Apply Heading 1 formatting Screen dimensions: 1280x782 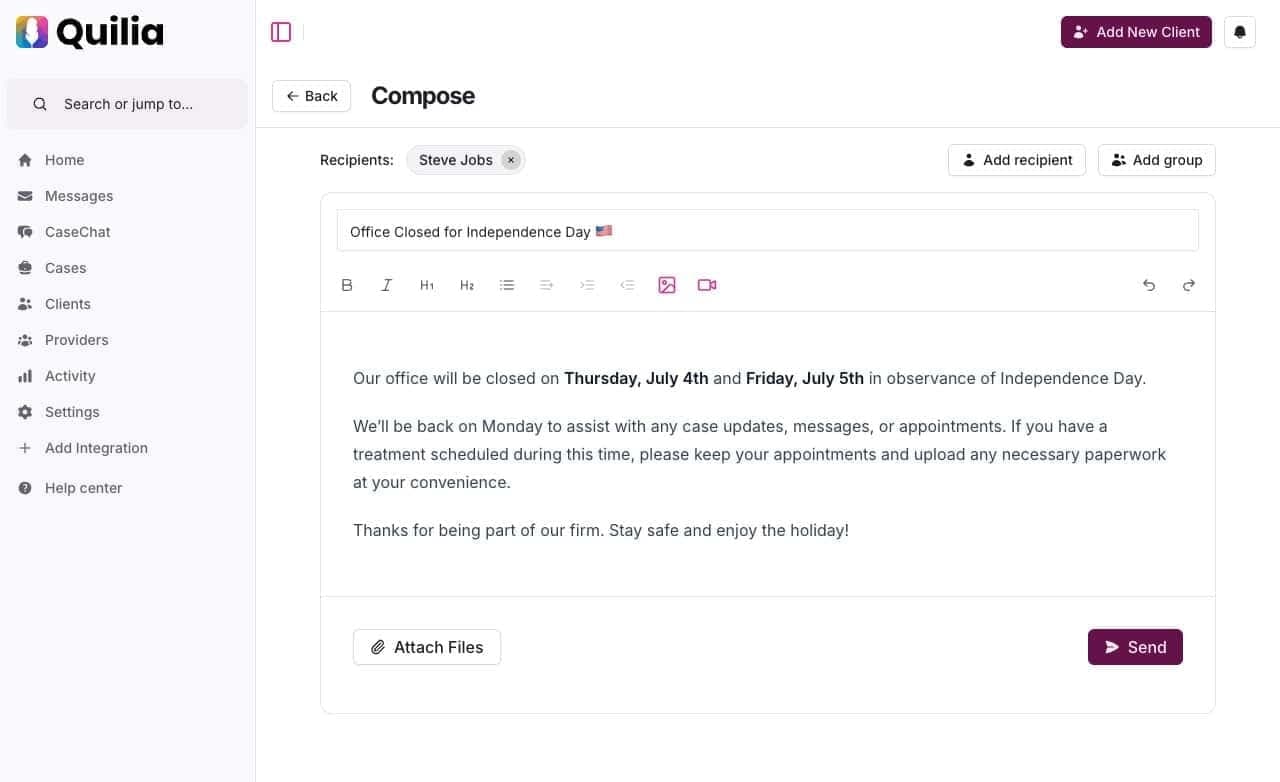[427, 285]
